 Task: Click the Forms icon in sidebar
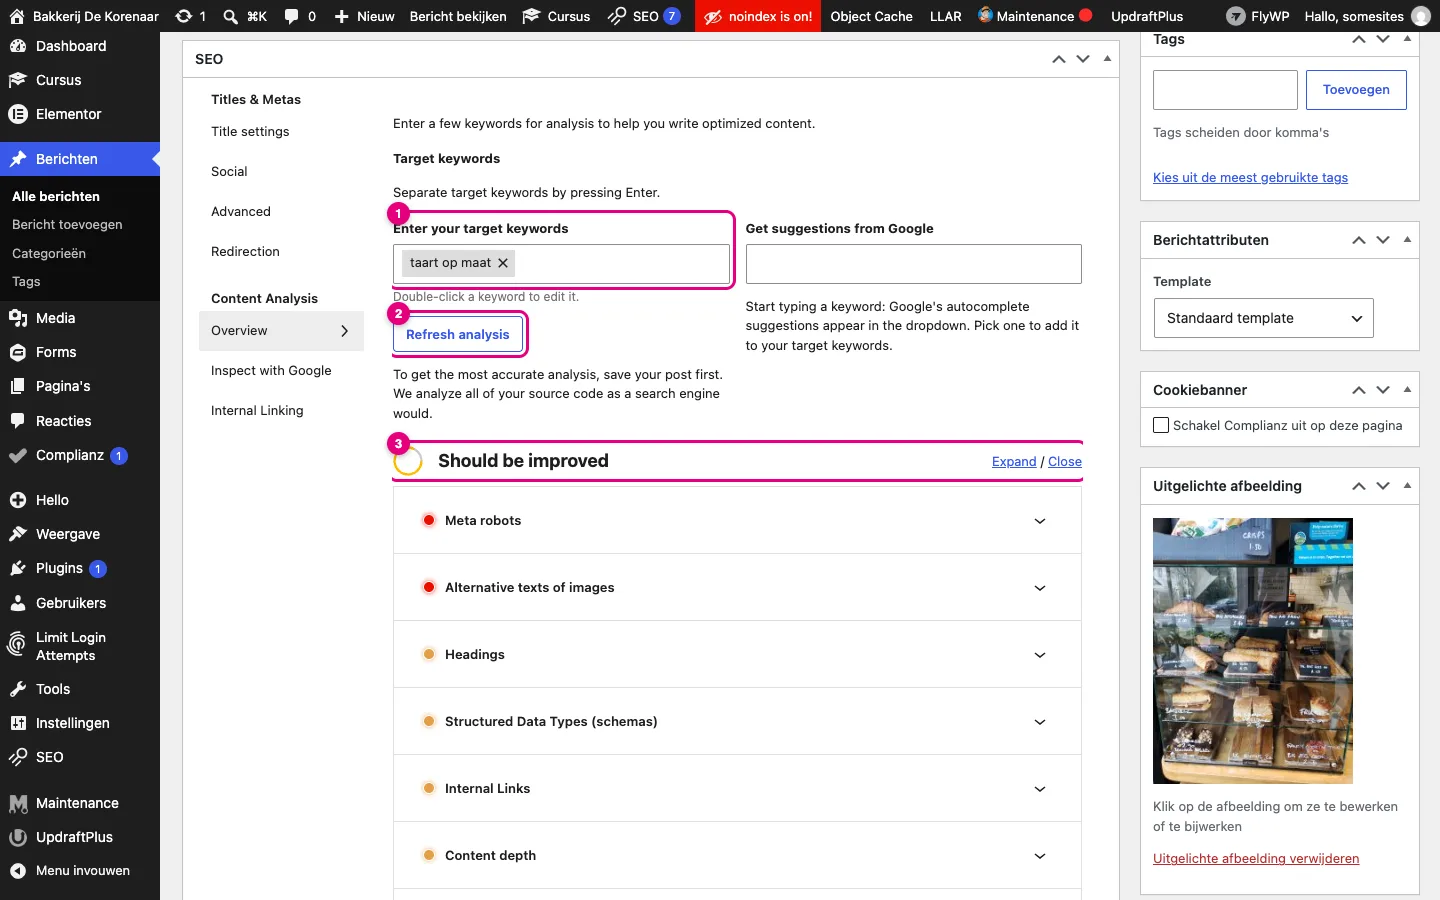17,352
